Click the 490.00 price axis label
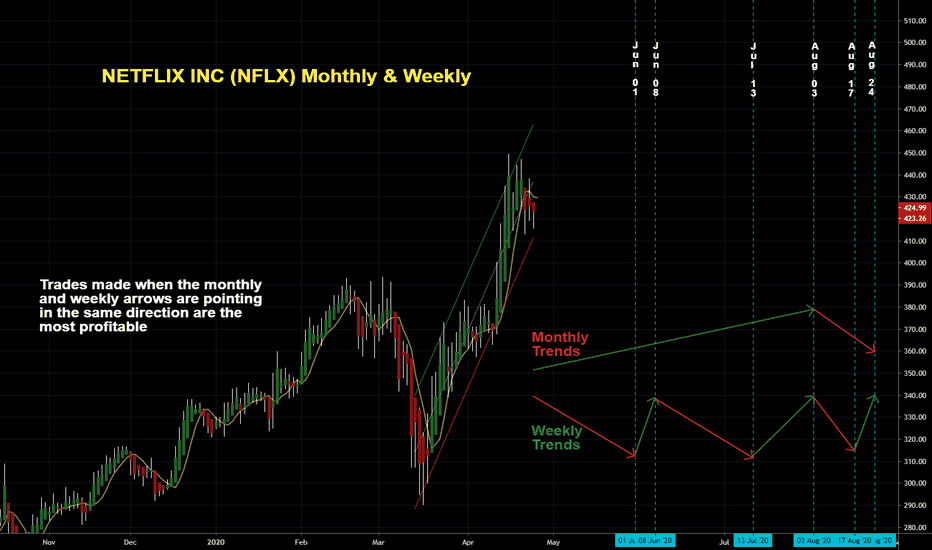 (915, 65)
